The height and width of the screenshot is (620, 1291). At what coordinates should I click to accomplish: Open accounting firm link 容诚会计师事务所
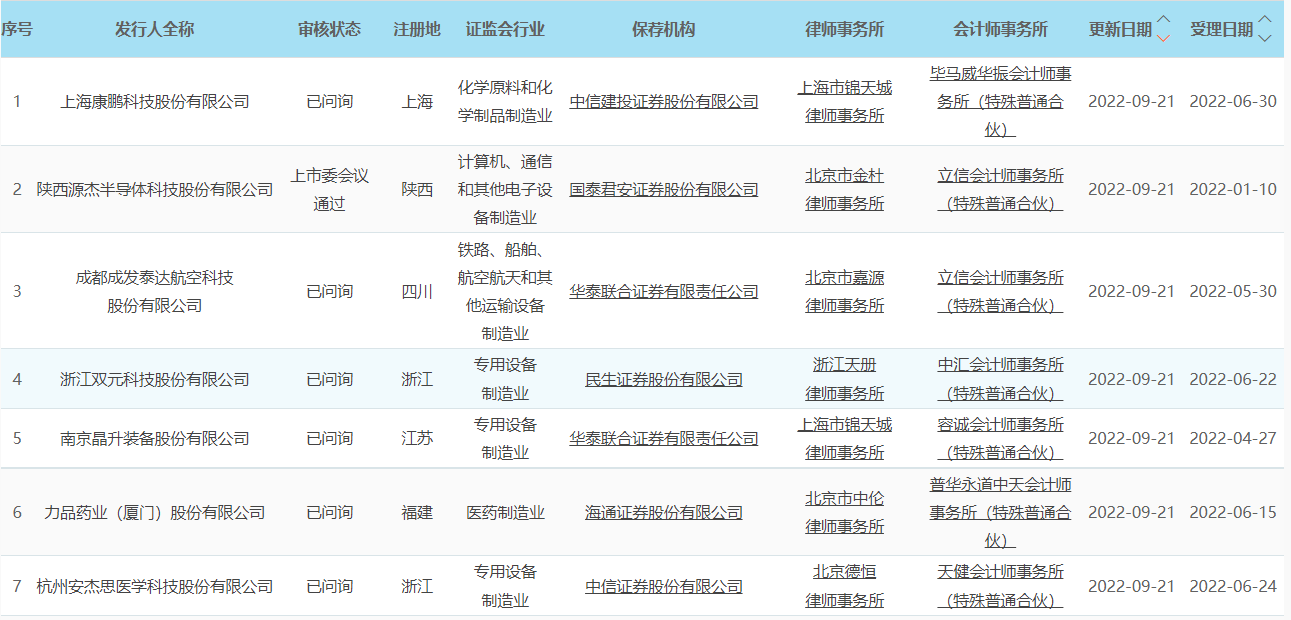[1001, 438]
